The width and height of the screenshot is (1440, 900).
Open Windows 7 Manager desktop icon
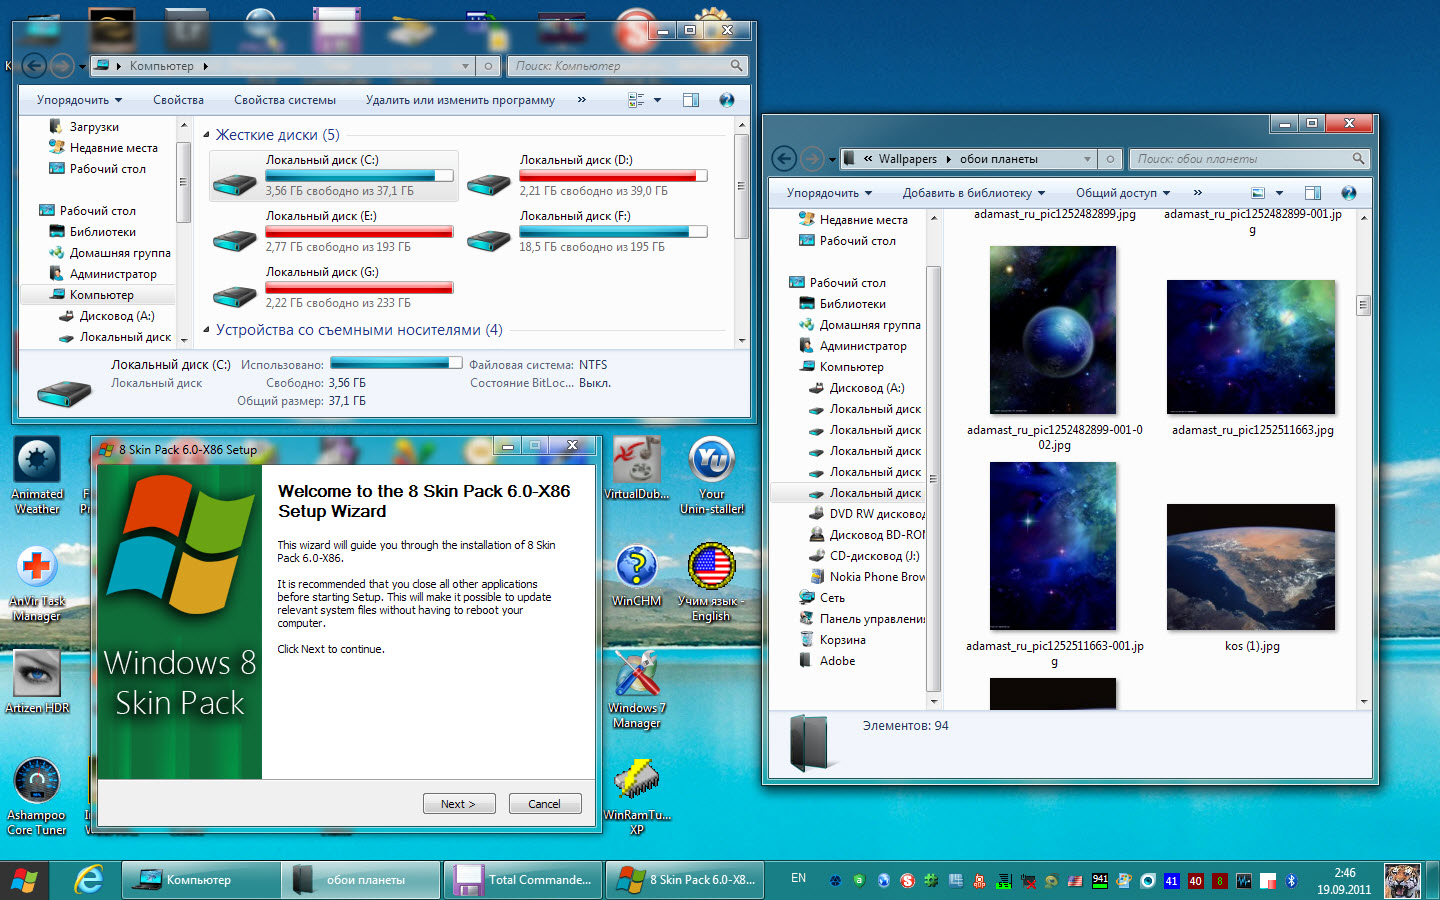tap(637, 690)
